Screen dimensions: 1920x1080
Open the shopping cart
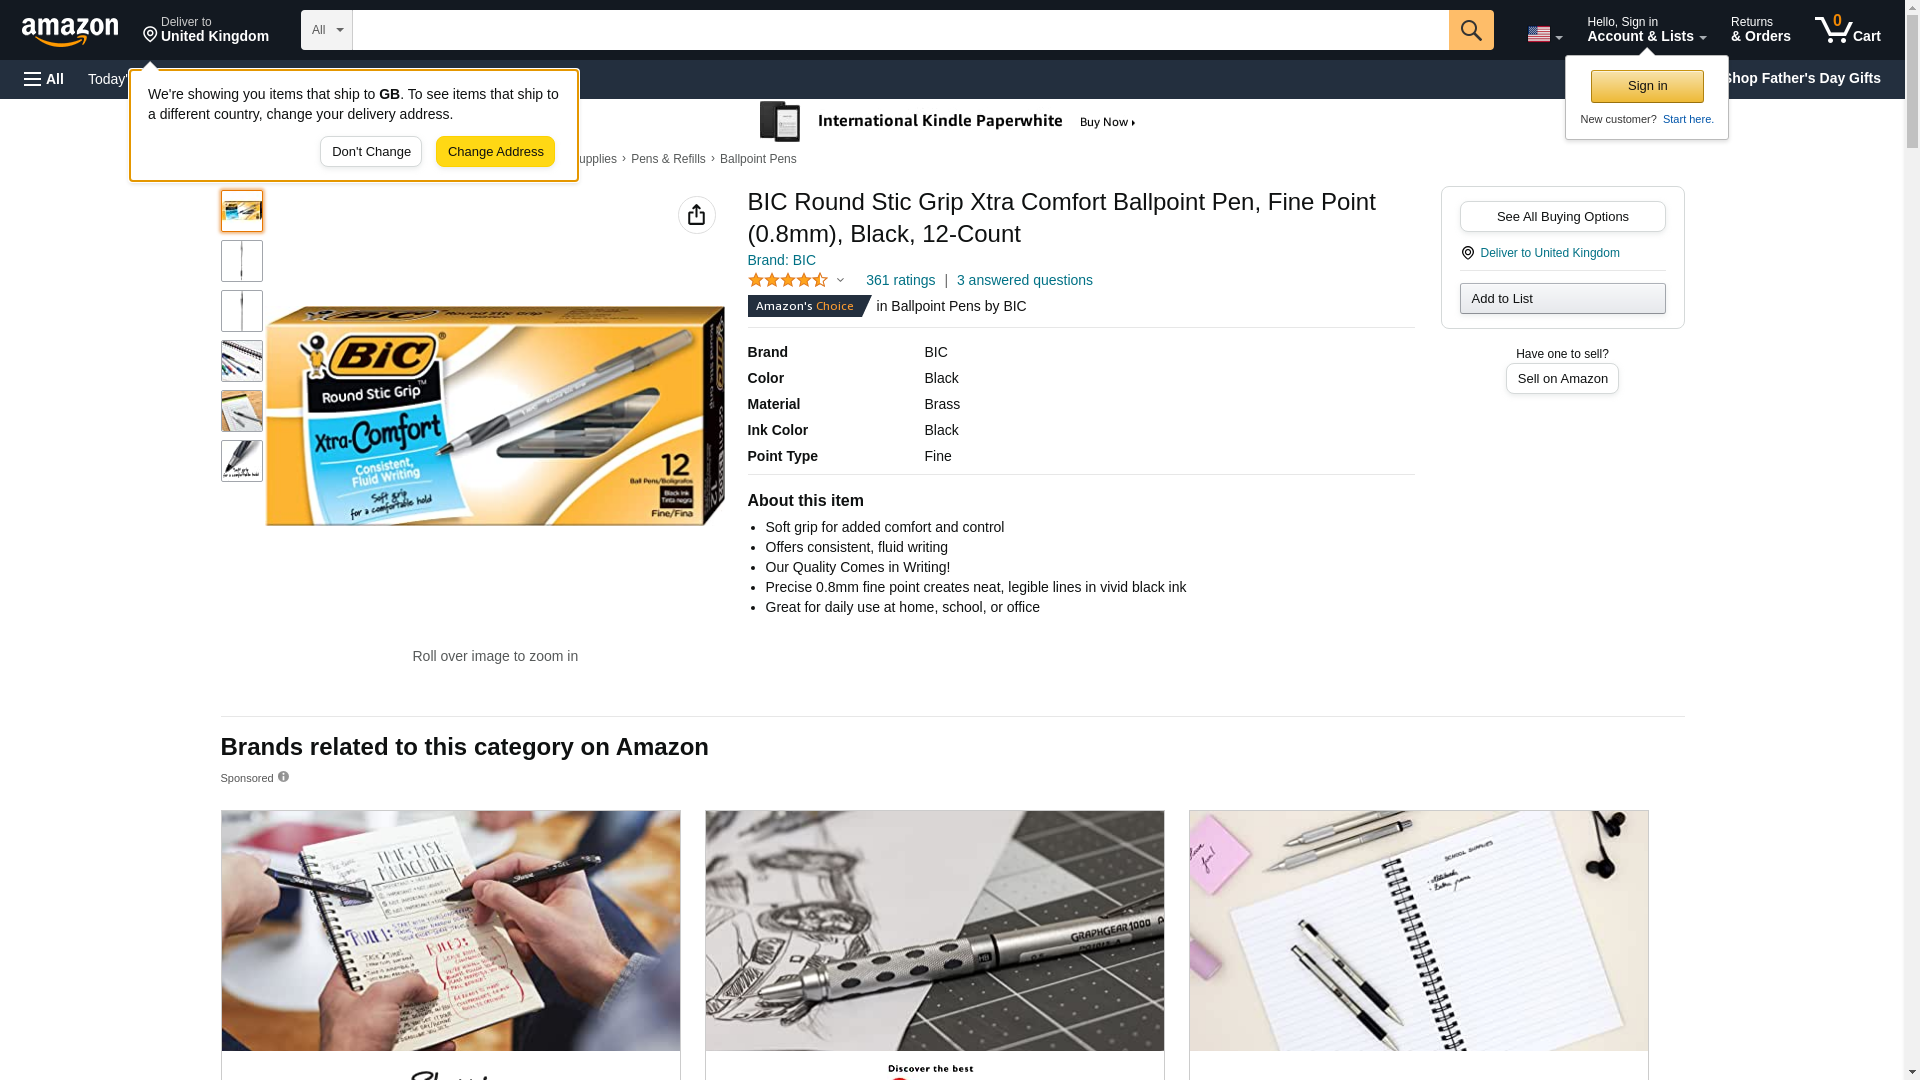[x=1848, y=30]
